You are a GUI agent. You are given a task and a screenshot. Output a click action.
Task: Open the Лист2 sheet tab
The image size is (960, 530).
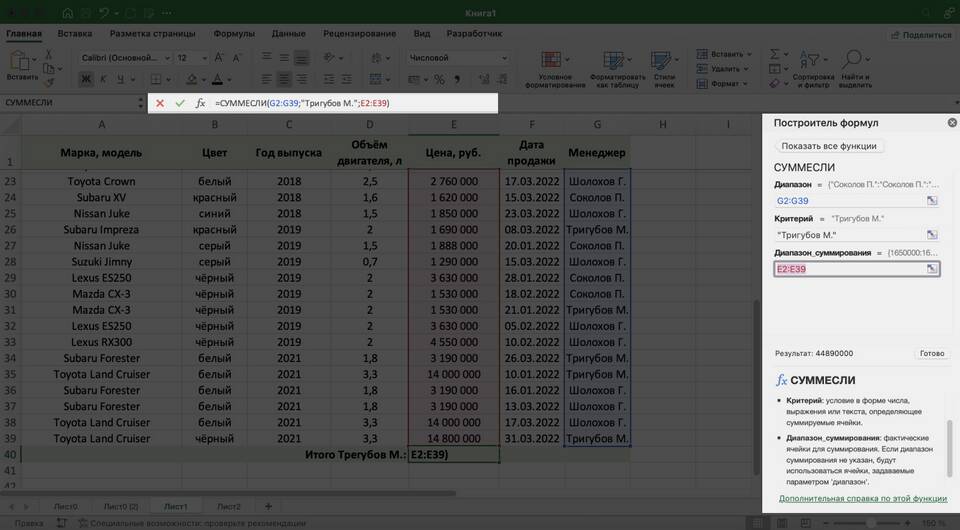point(228,506)
